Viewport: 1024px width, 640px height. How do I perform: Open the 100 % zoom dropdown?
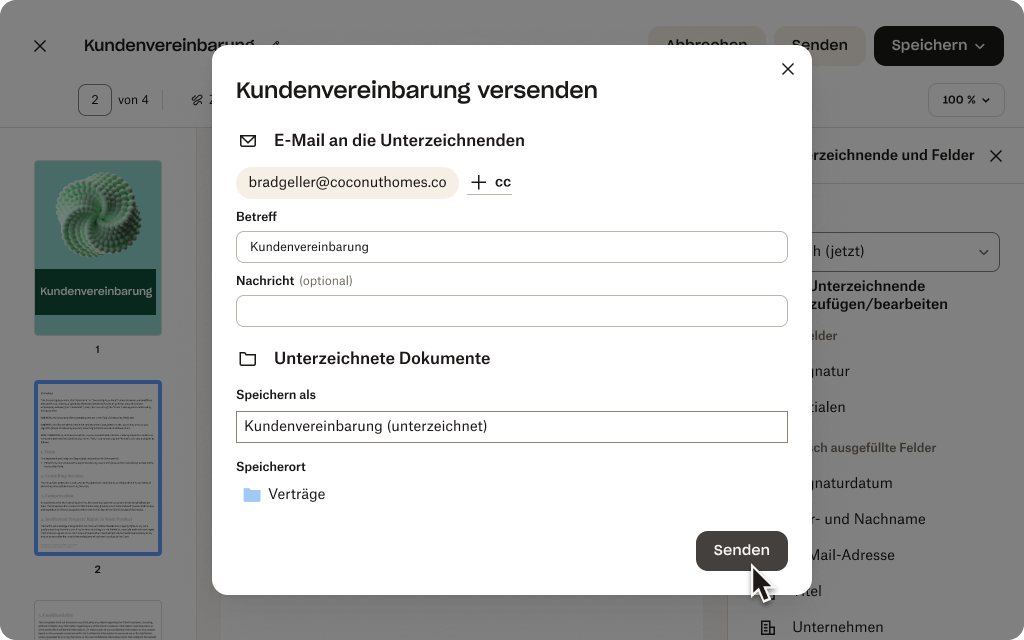(966, 100)
